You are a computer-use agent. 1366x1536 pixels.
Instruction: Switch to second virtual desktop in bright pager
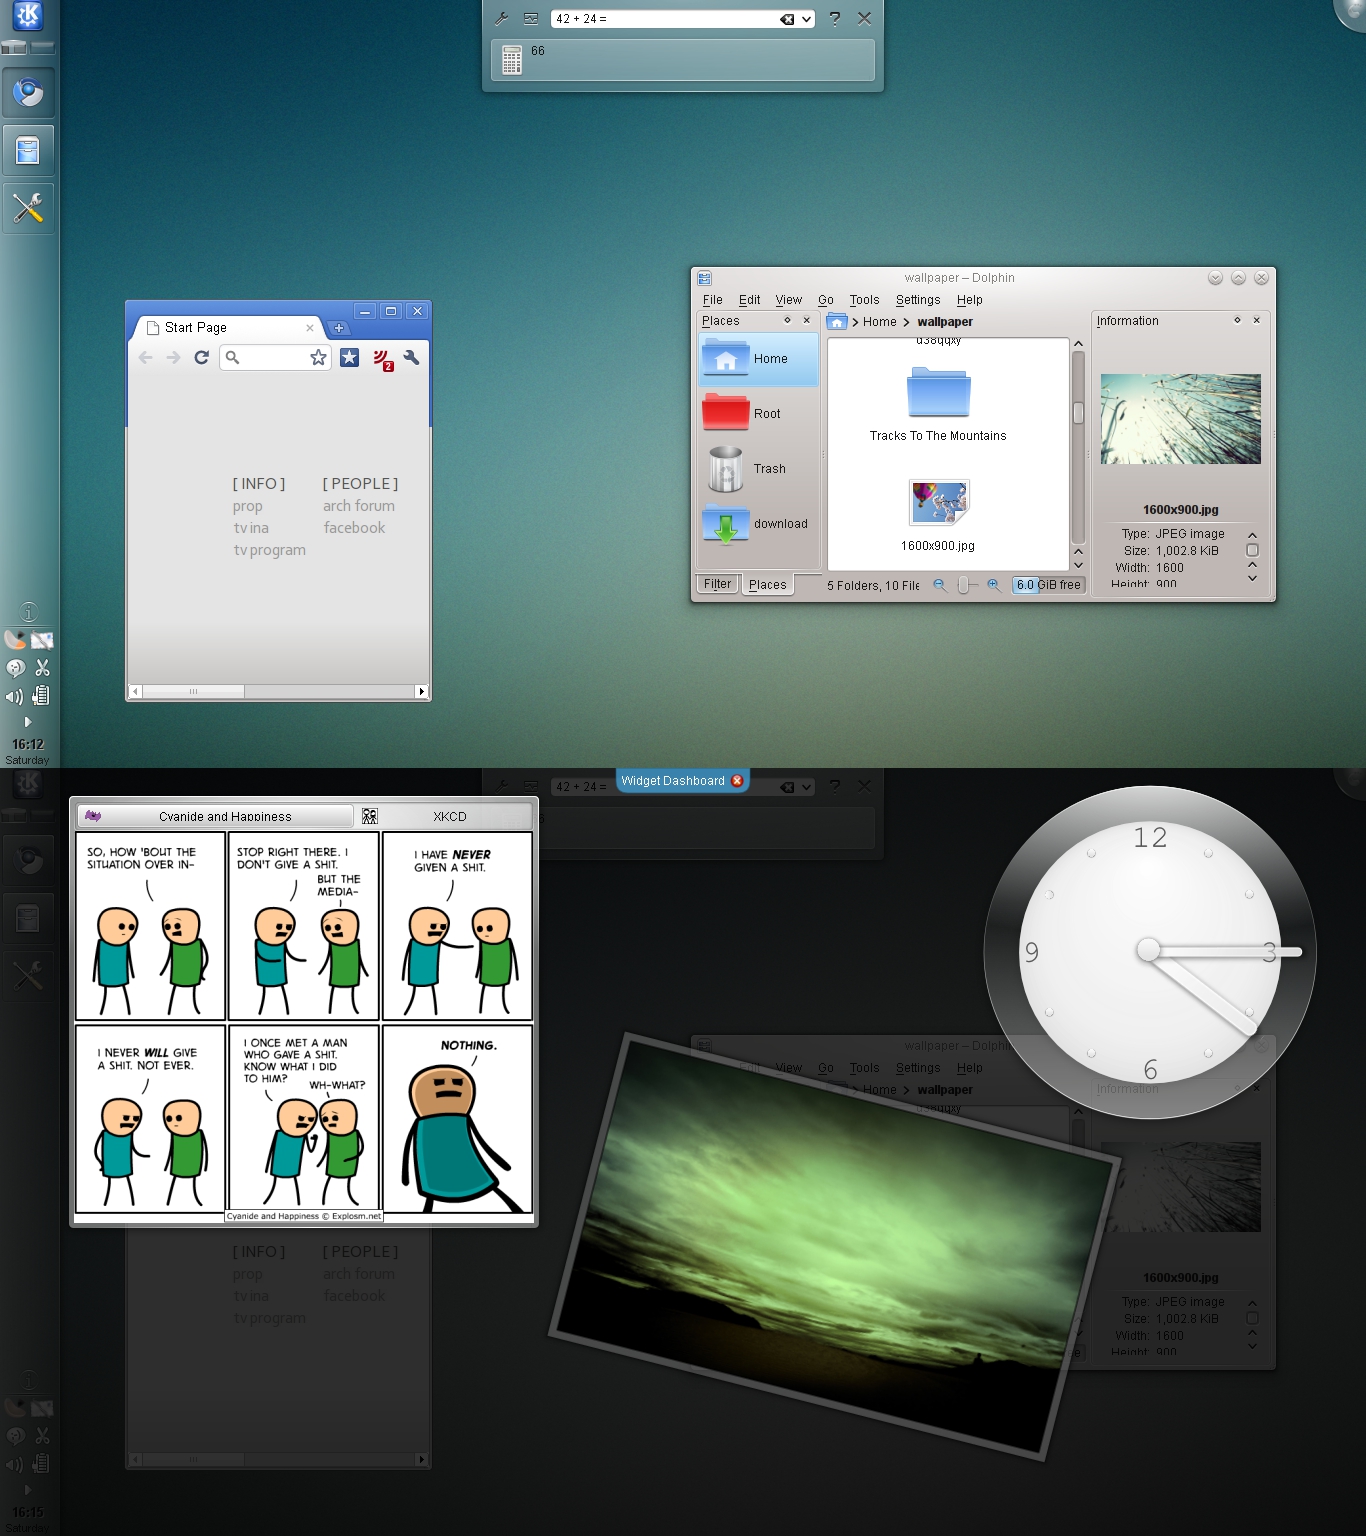pos(42,47)
